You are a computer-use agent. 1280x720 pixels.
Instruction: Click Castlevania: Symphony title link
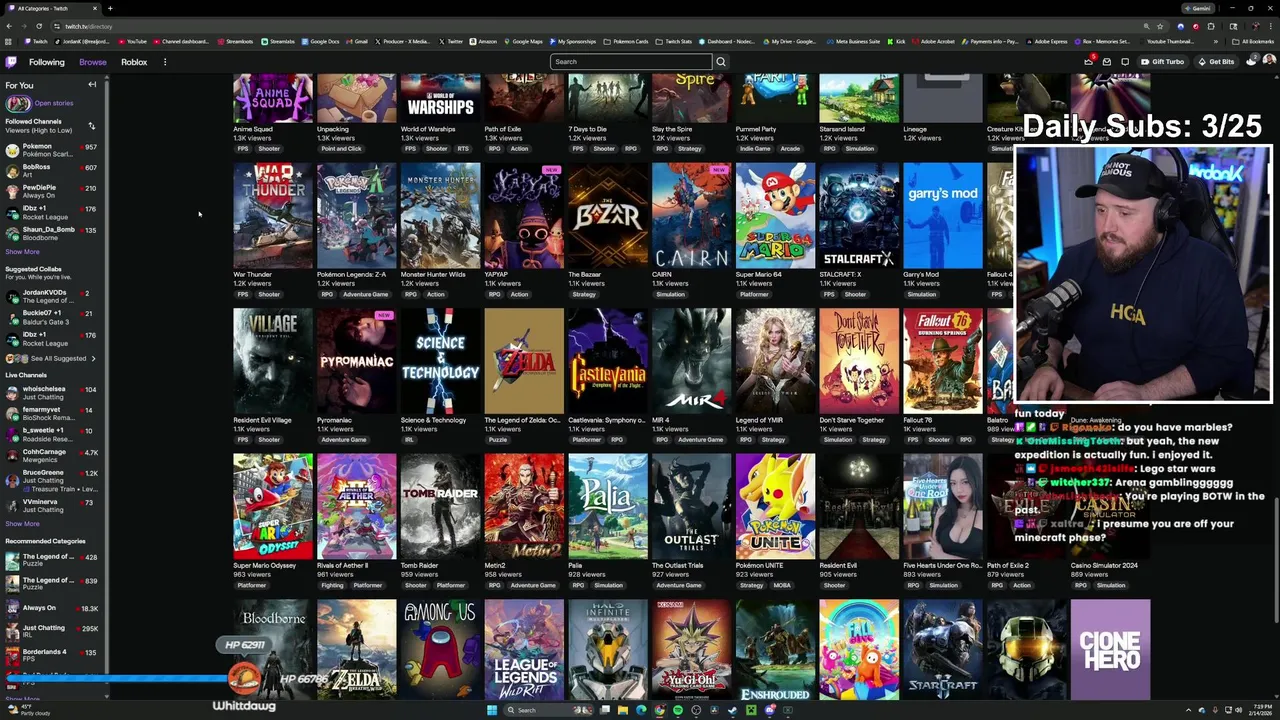coord(606,420)
